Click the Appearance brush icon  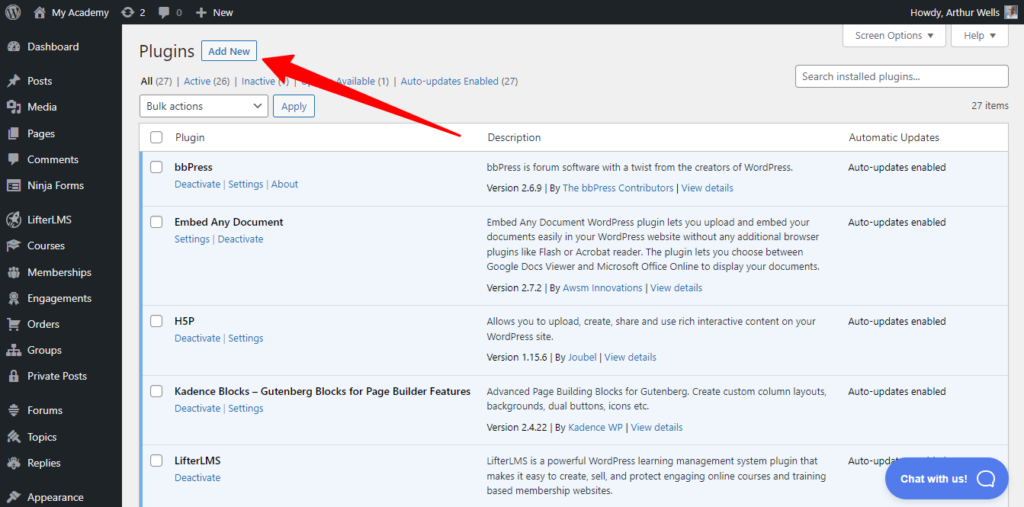point(14,497)
